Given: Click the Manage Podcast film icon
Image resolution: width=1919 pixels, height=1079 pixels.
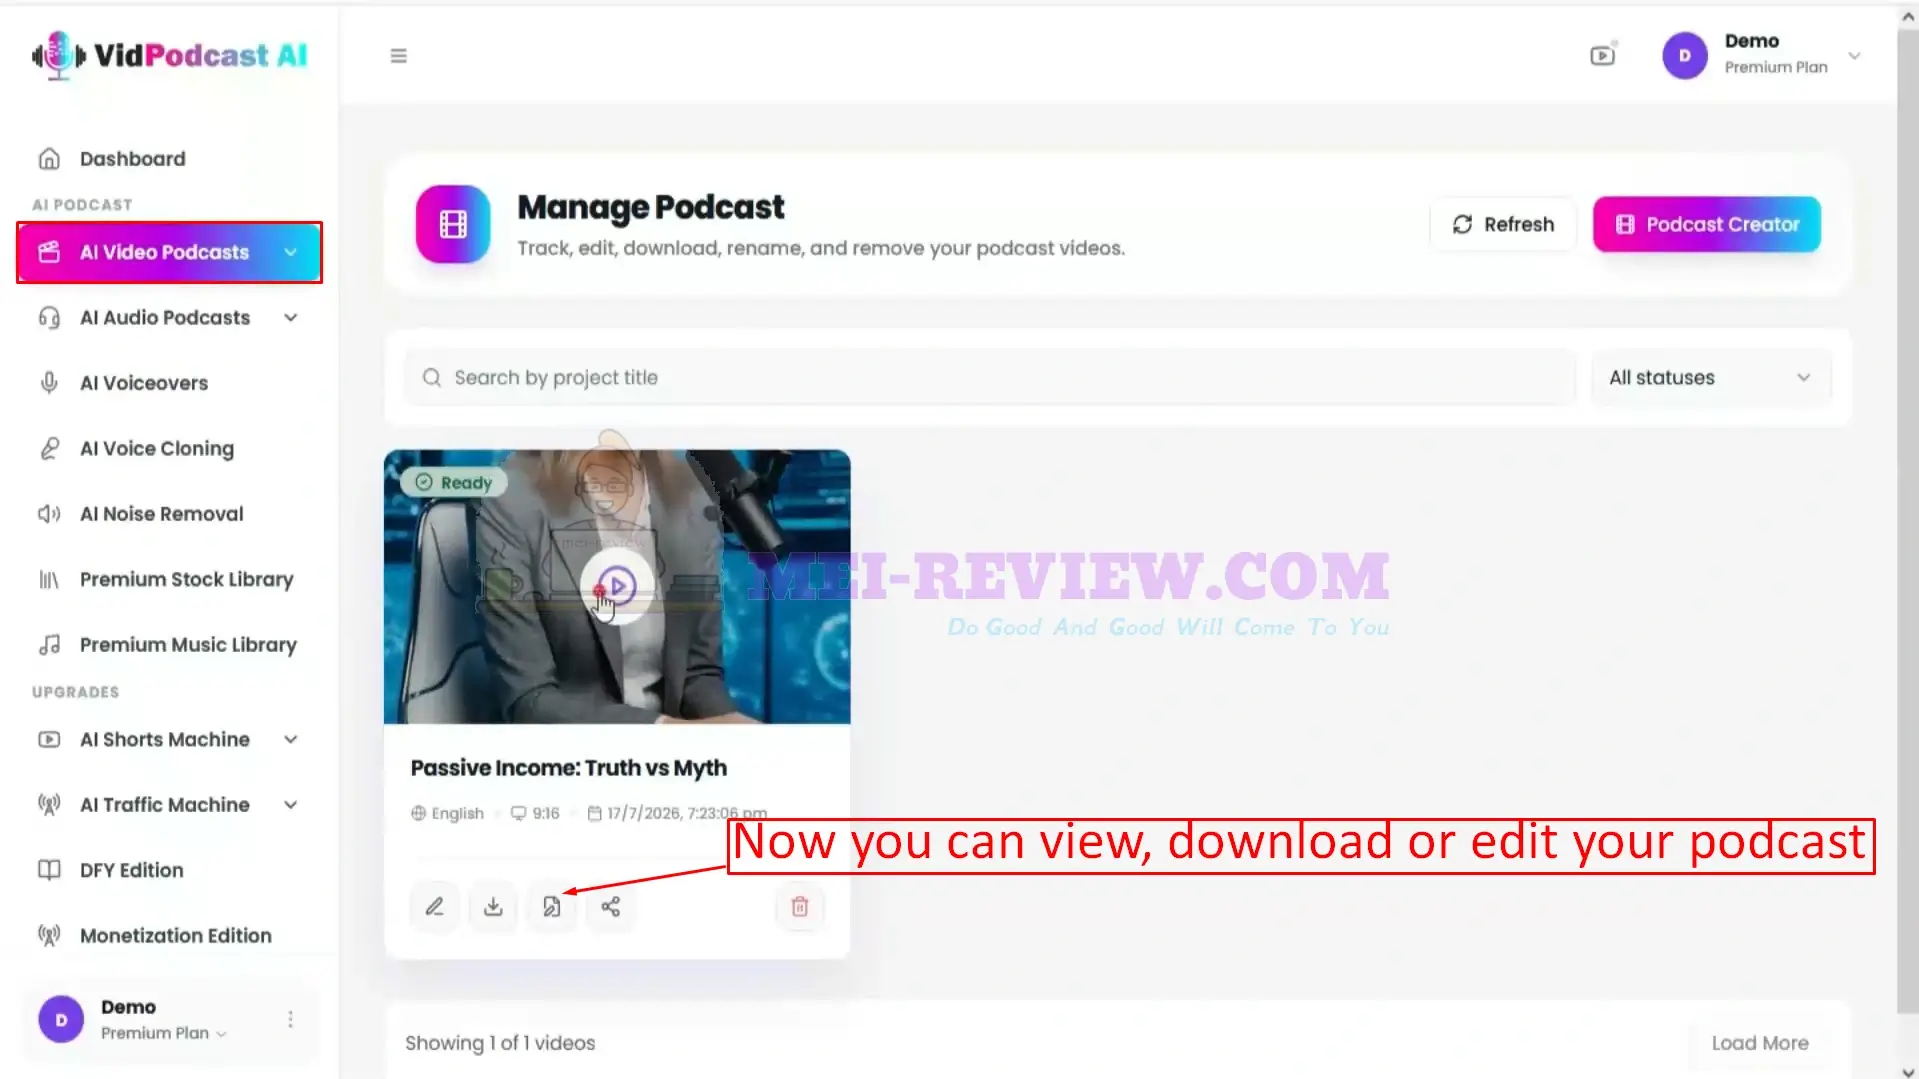Looking at the screenshot, I should 453,224.
